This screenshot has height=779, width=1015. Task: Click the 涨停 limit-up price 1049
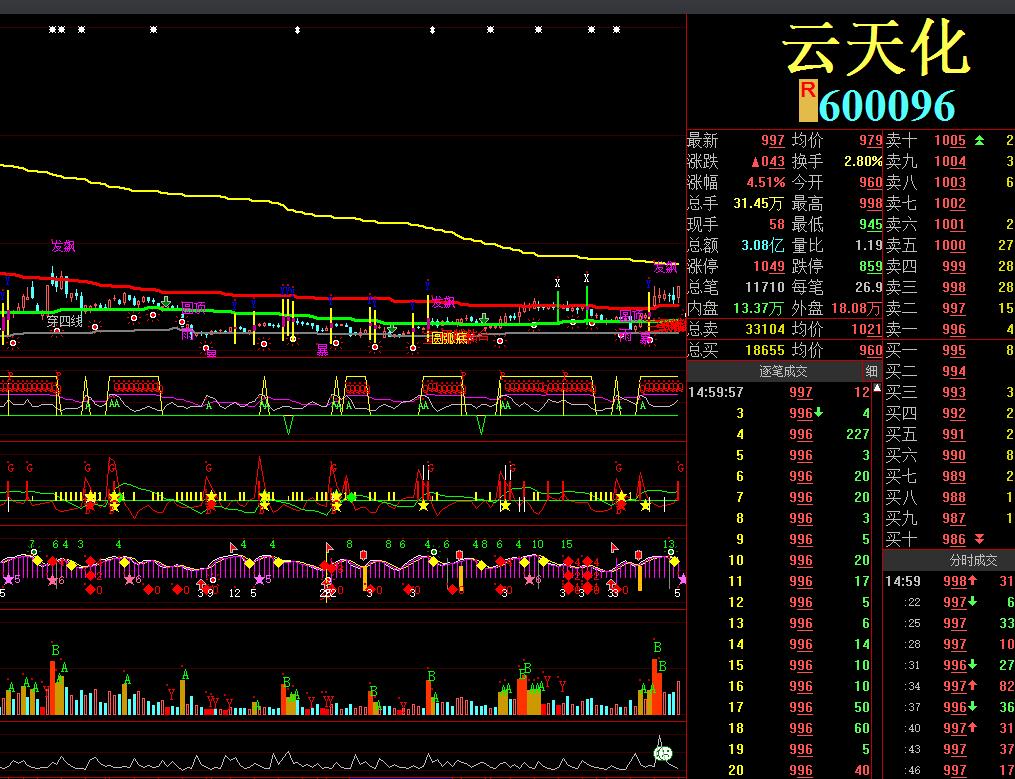tap(769, 266)
